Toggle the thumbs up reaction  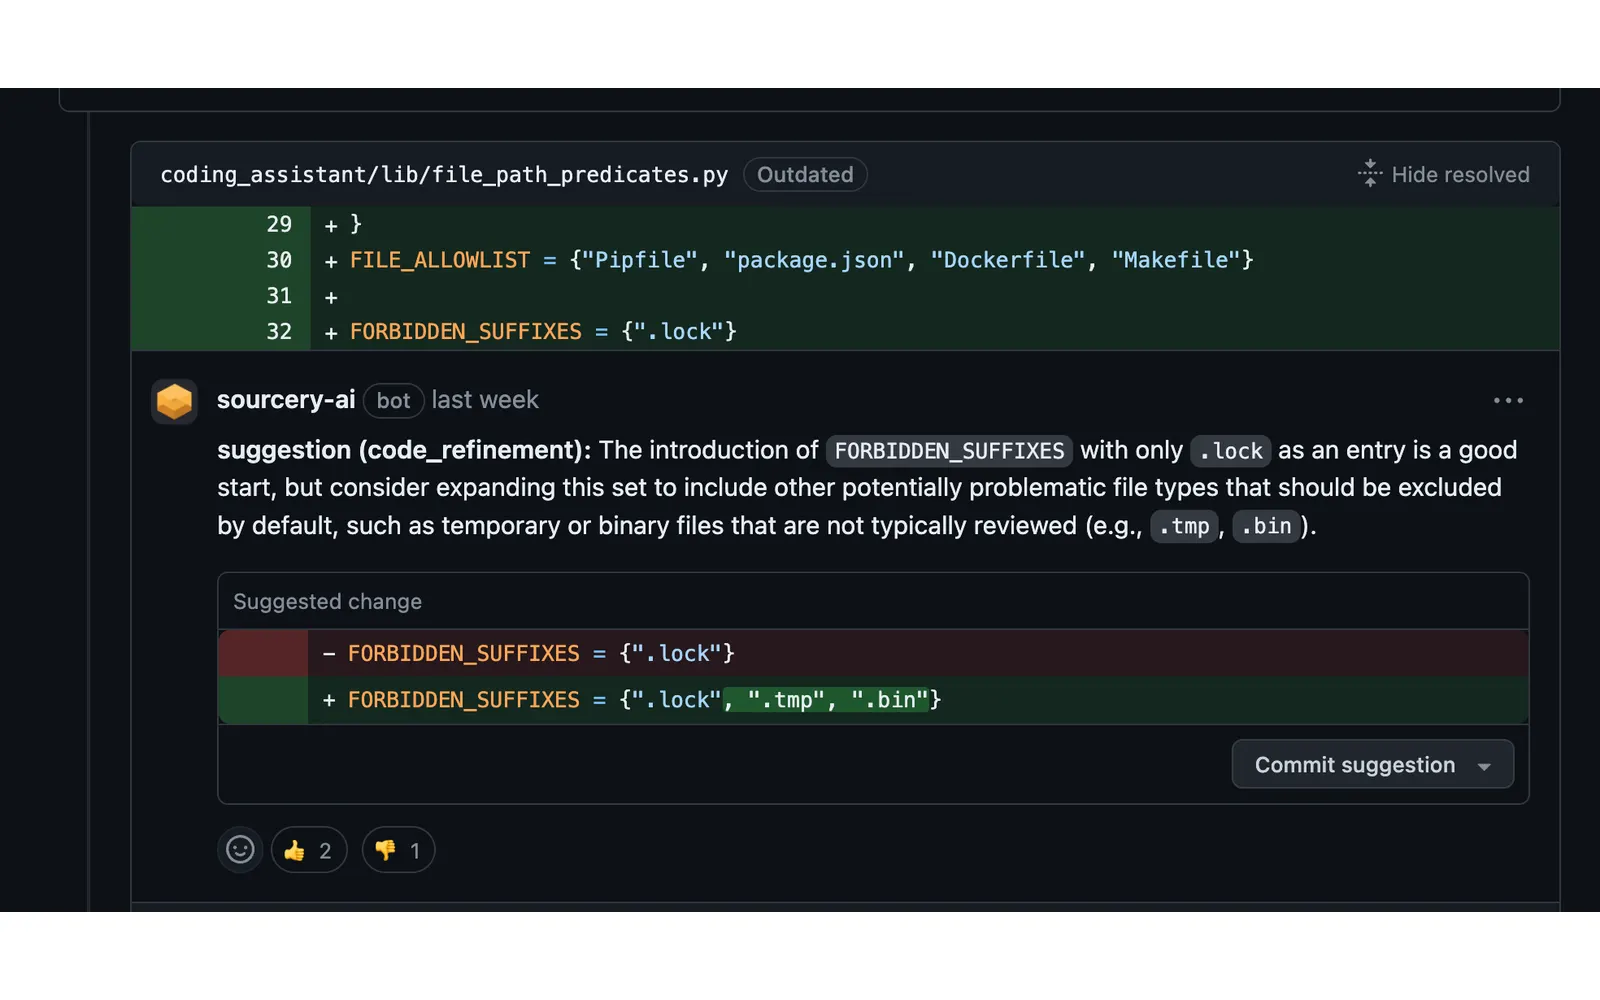pos(309,850)
